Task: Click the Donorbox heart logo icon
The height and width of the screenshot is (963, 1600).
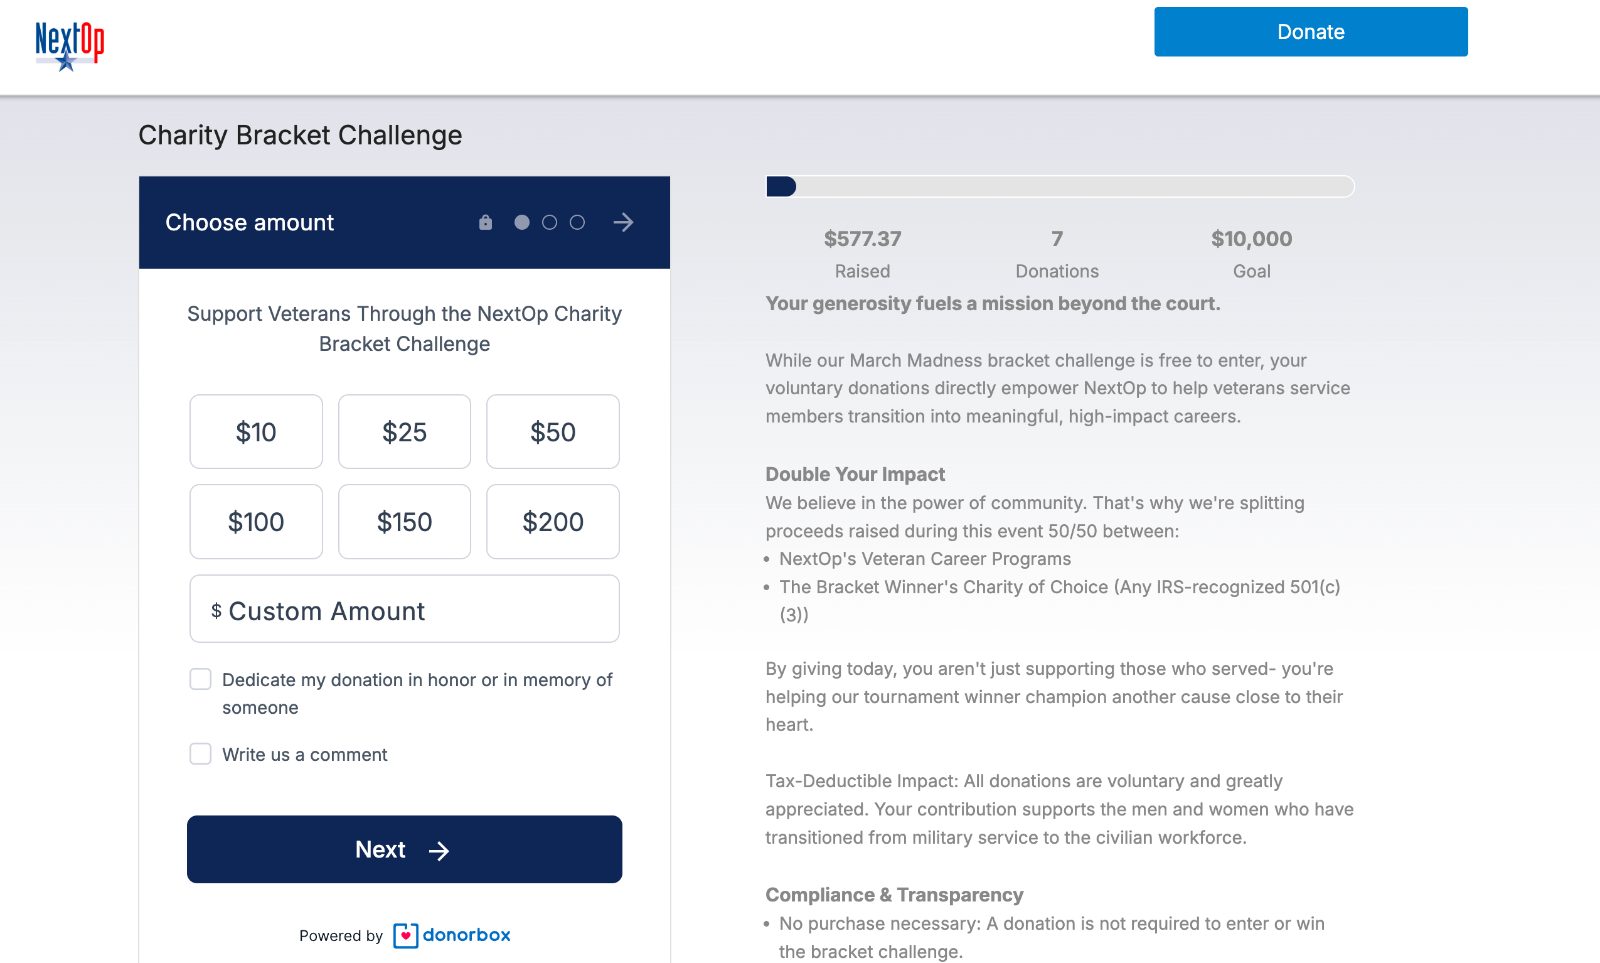Action: pyautogui.click(x=405, y=936)
